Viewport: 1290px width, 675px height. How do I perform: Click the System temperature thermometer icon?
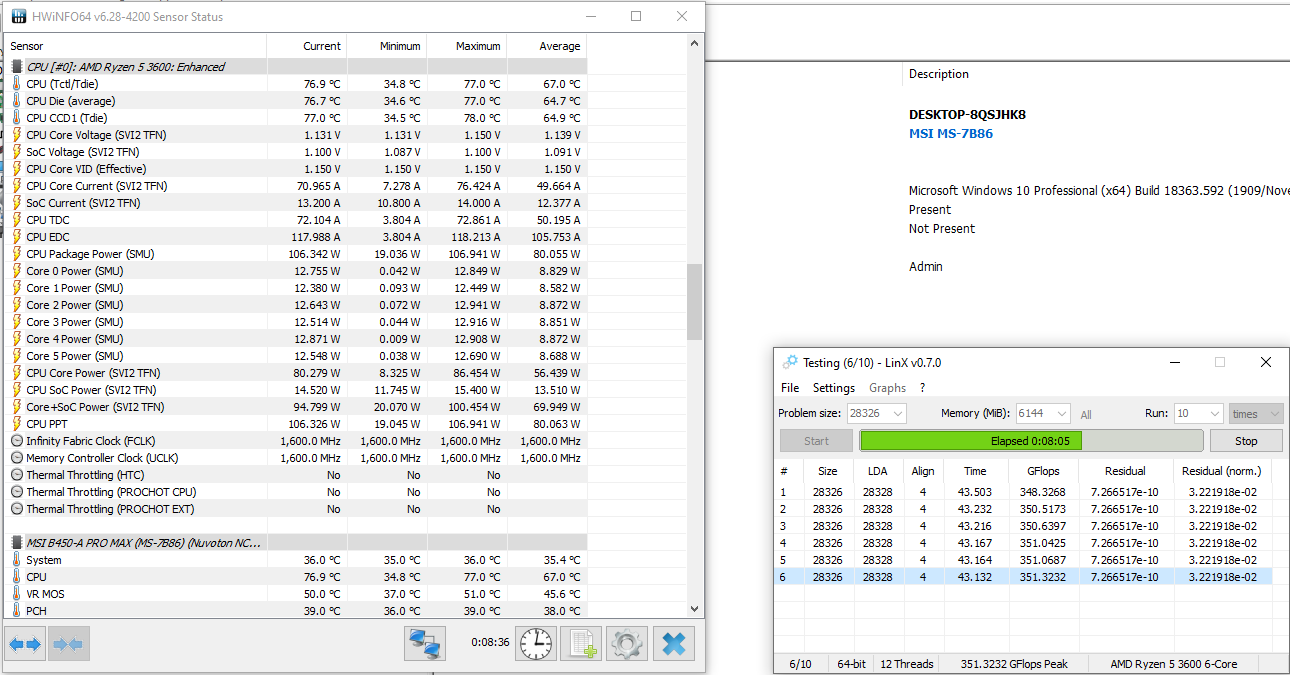(16, 560)
